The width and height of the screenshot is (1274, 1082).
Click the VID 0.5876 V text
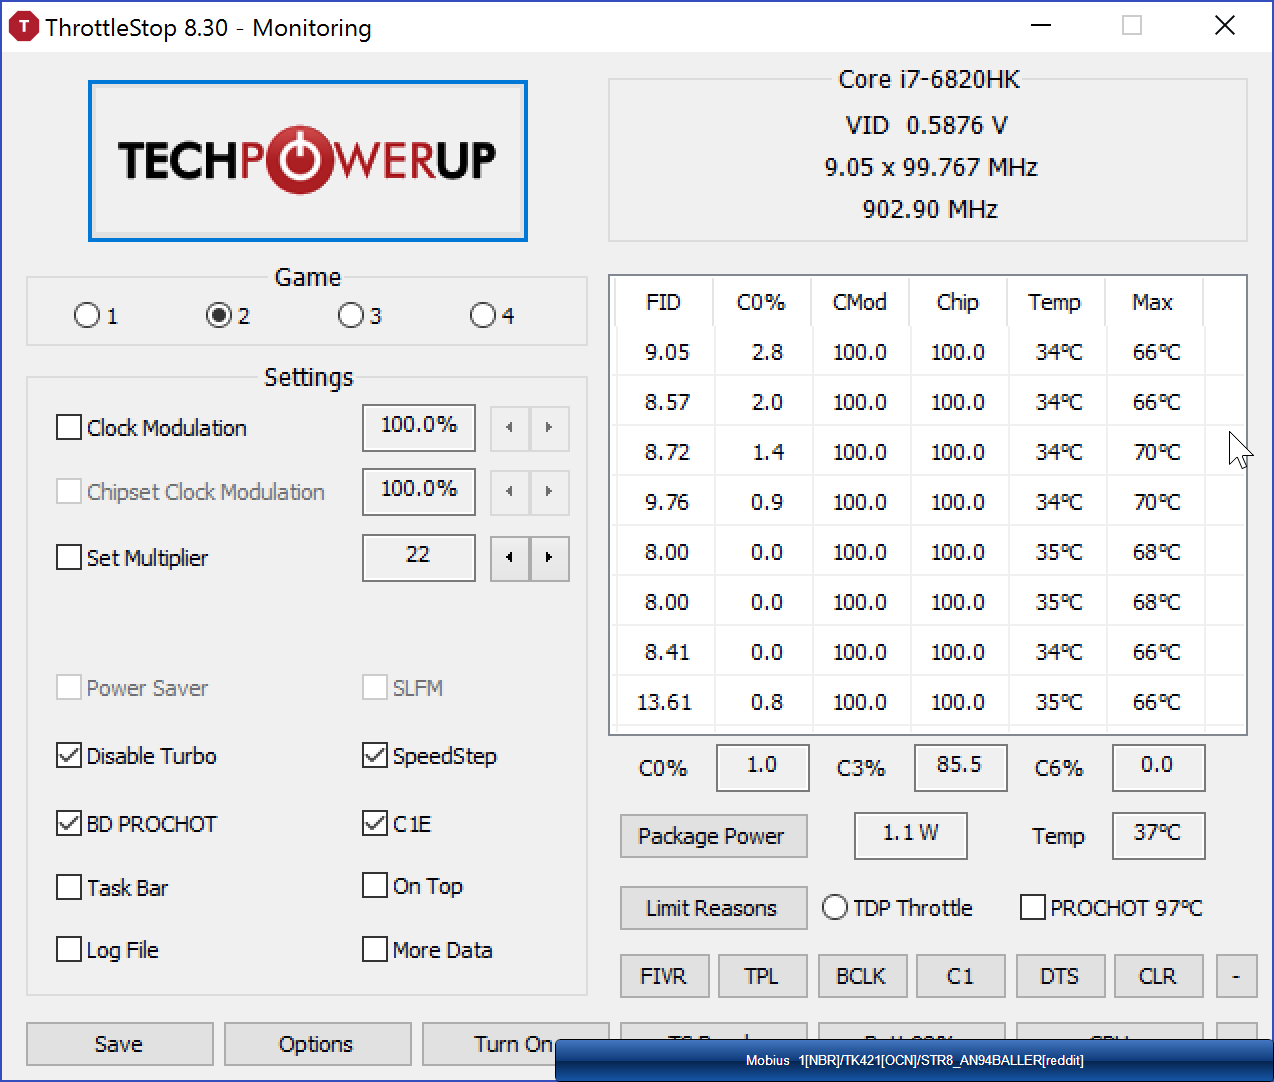(x=927, y=125)
